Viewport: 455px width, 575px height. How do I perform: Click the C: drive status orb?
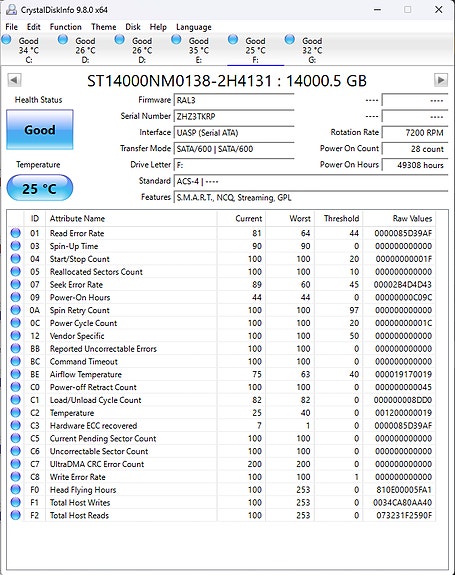click(x=7, y=40)
